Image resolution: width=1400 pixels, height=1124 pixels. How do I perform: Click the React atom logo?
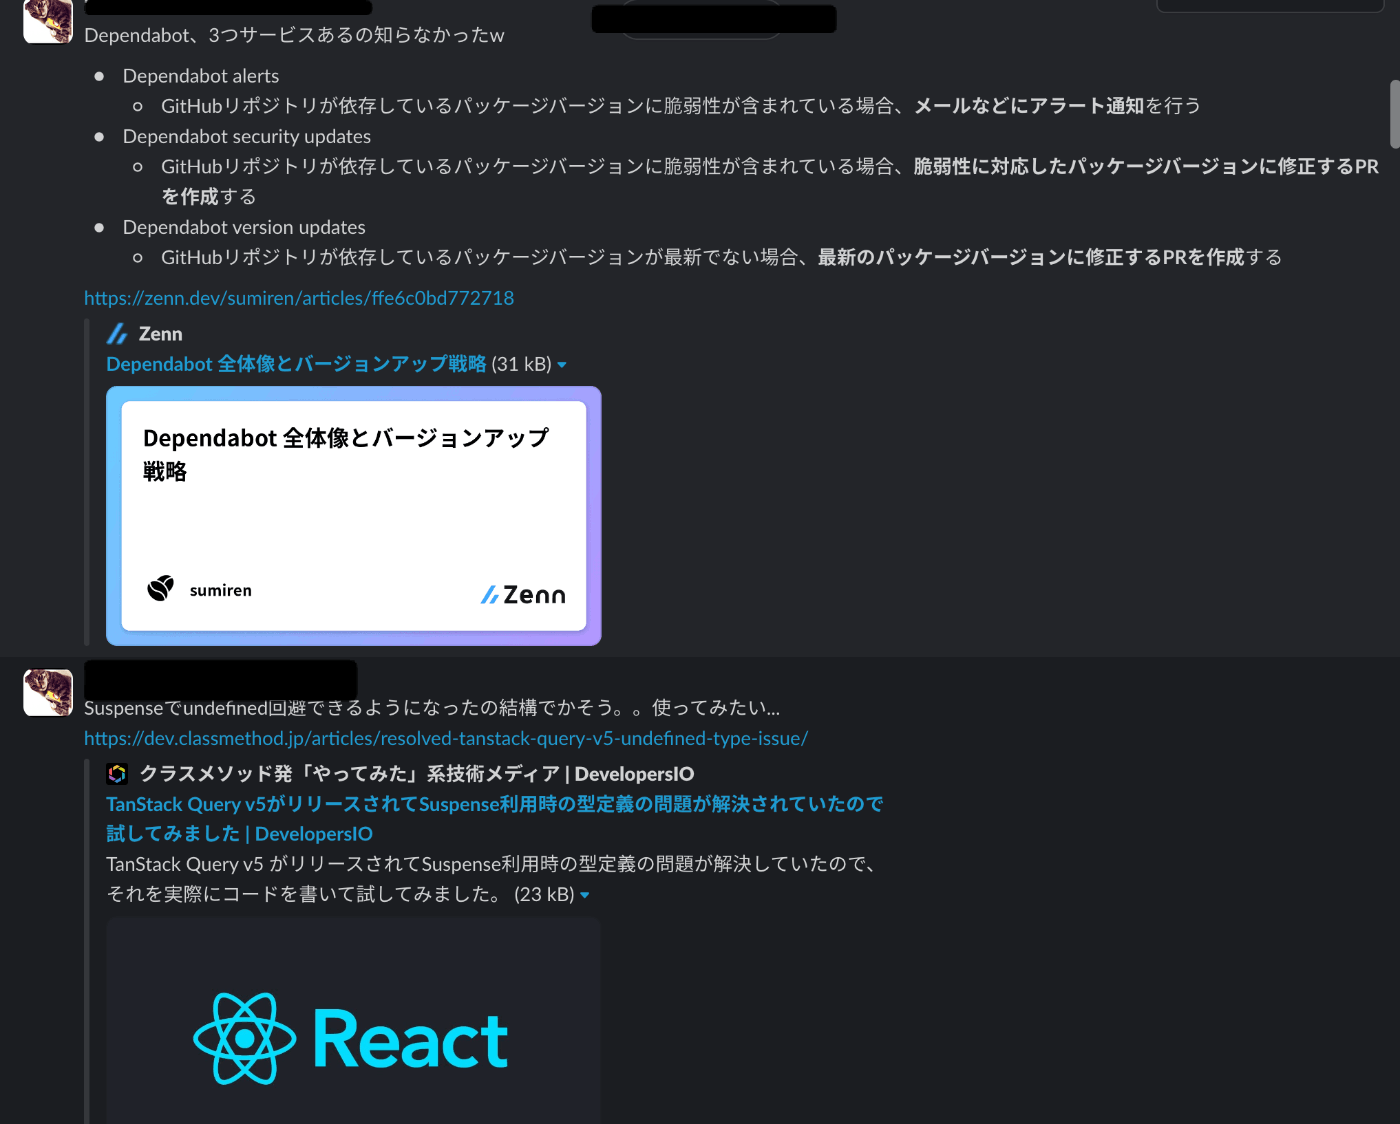tap(245, 1039)
